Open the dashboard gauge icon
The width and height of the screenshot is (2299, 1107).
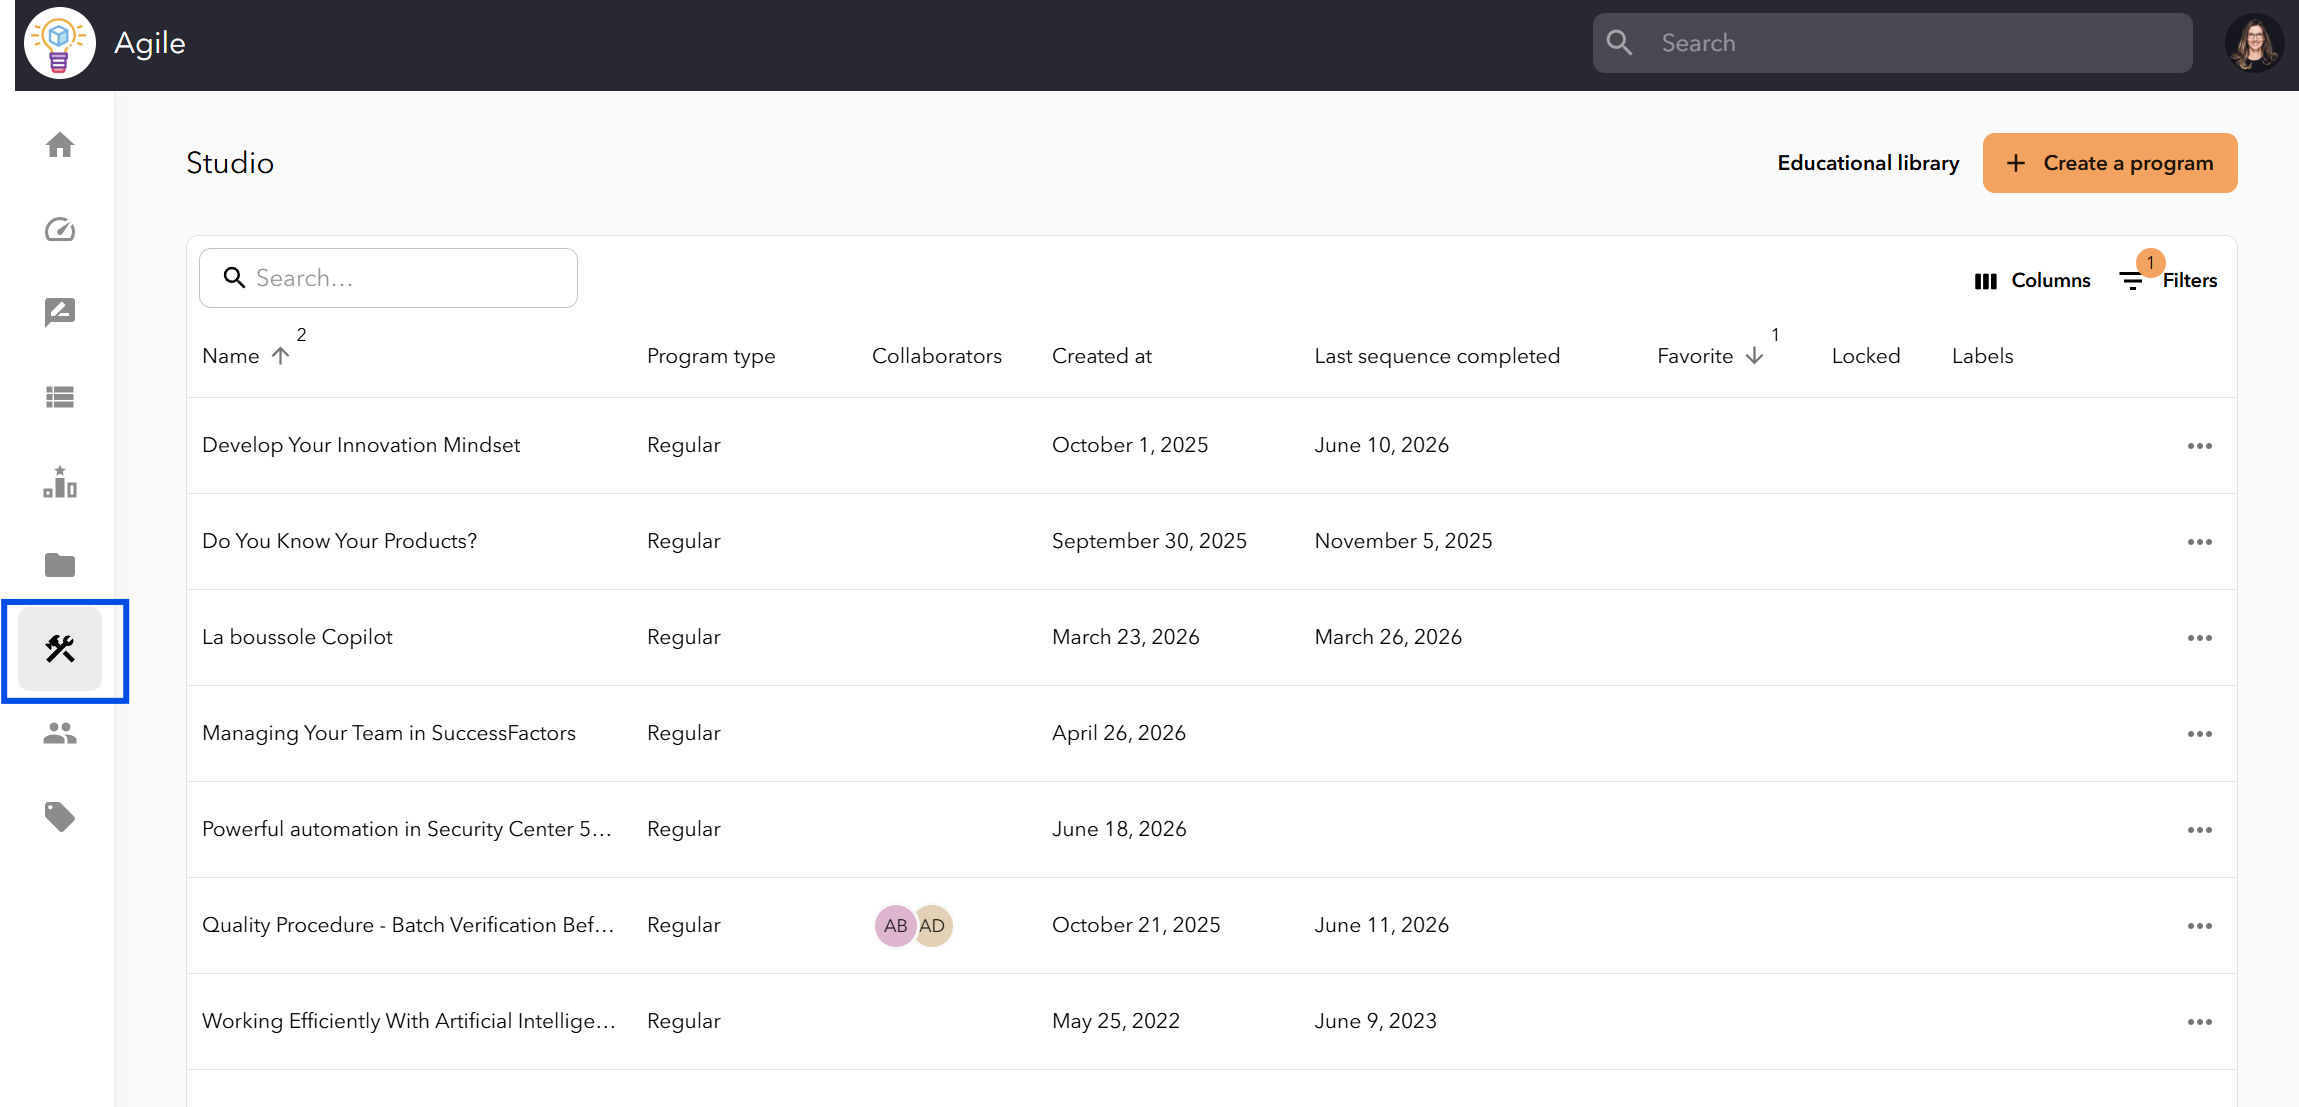[60, 230]
